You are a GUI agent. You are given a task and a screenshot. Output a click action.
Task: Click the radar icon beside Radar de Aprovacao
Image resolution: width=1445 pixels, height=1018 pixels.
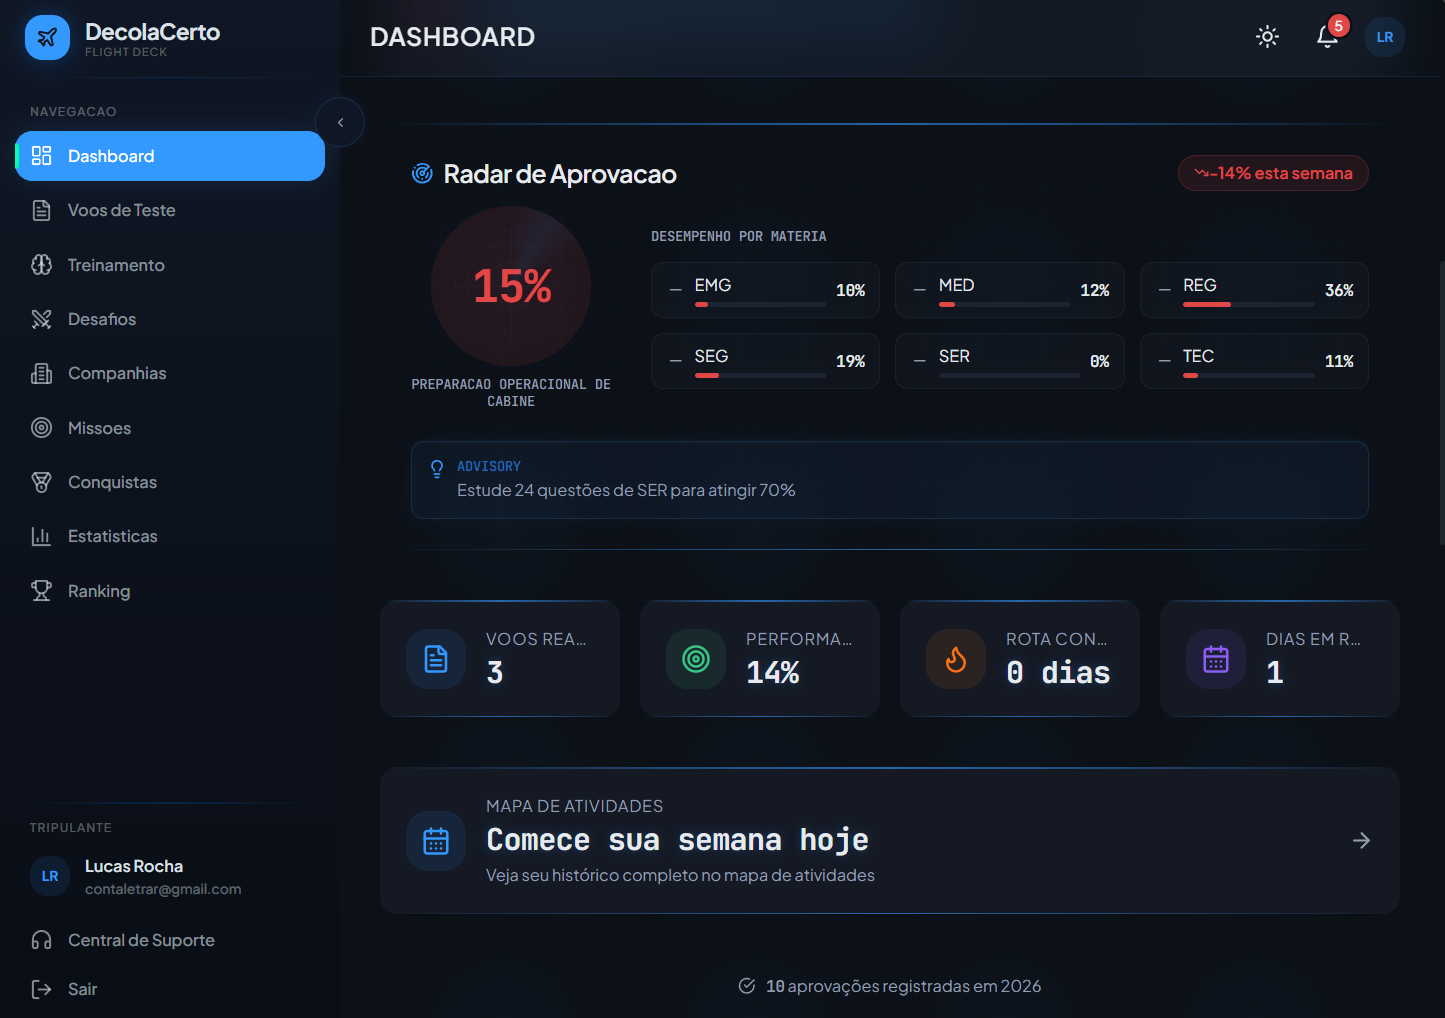422,174
